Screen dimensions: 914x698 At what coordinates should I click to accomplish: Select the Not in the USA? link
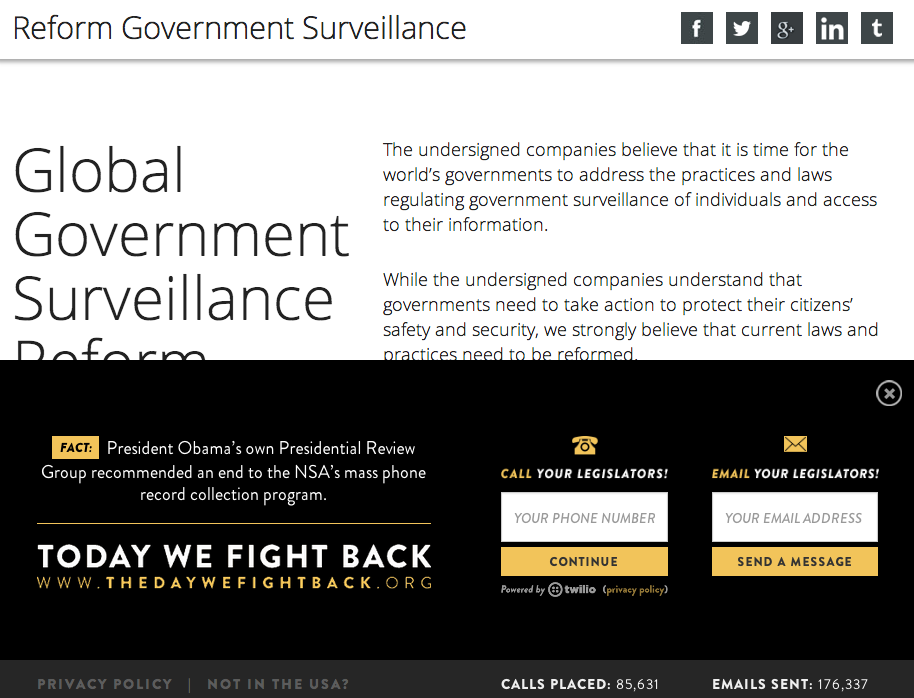[278, 684]
